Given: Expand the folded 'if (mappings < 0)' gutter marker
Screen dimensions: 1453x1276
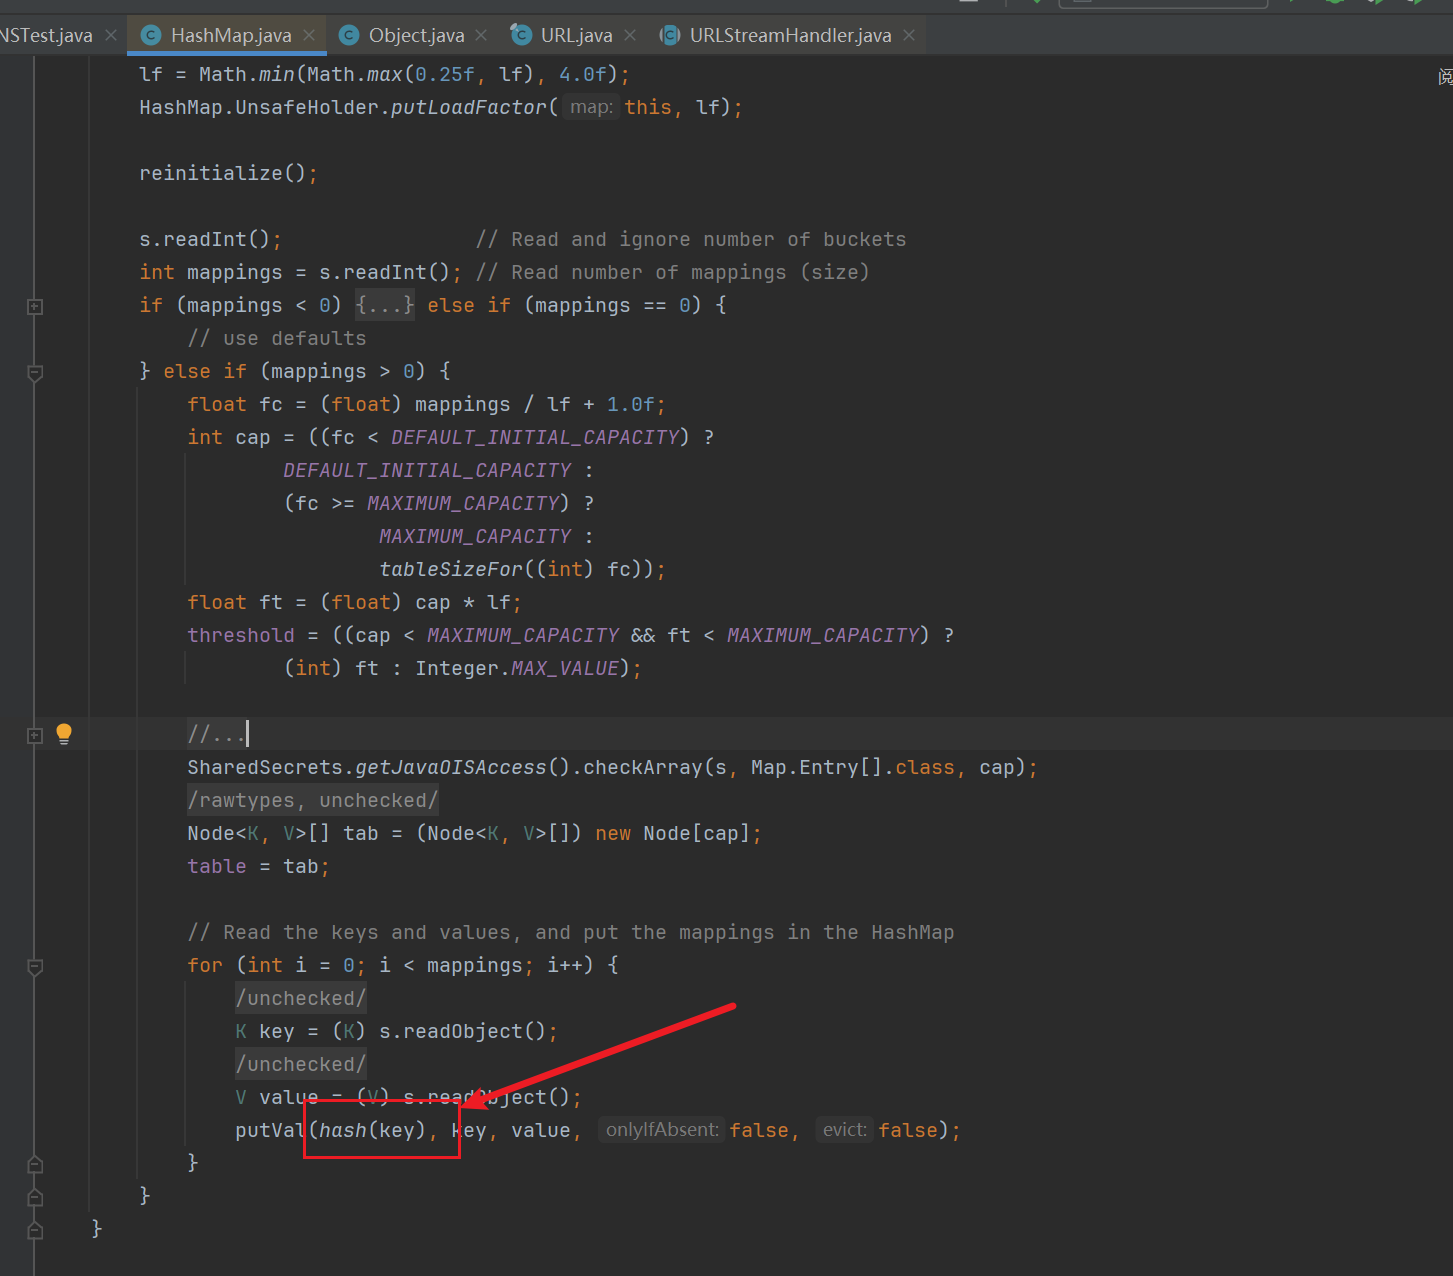Looking at the screenshot, I should click(35, 306).
